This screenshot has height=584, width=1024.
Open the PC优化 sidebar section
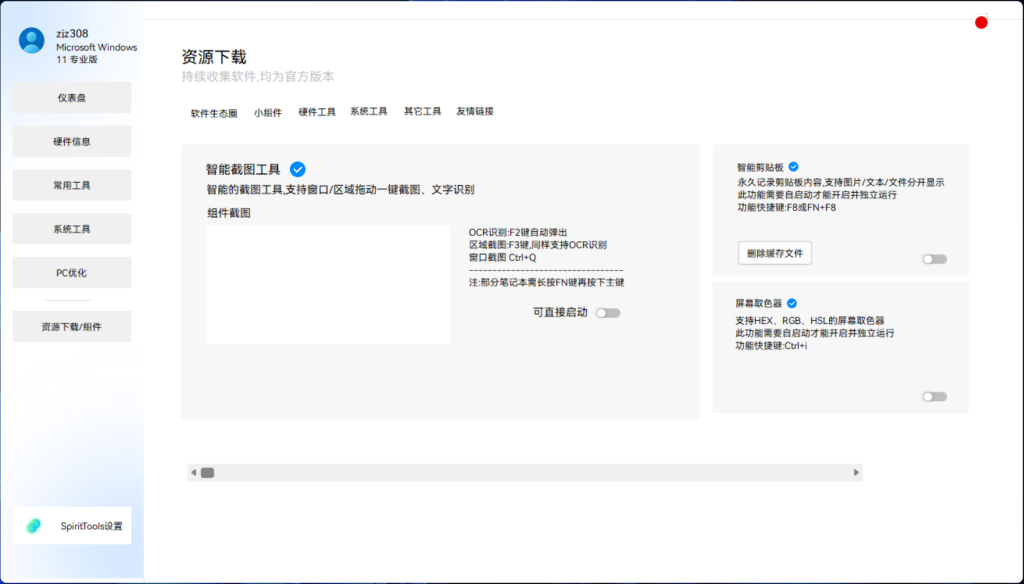pyautogui.click(x=71, y=271)
